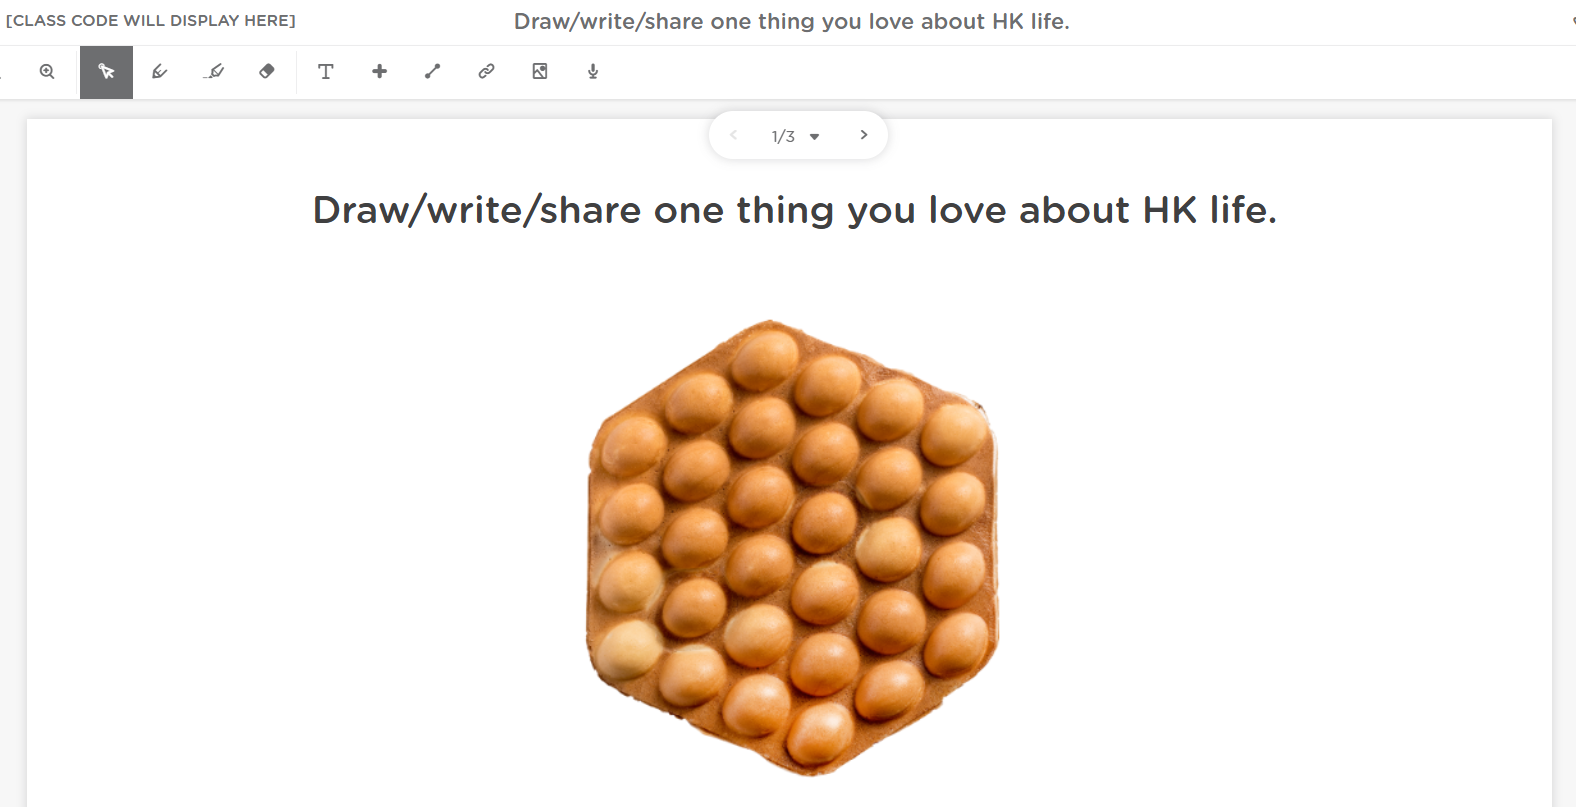This screenshot has height=807, width=1576.
Task: Choose the eraser tool
Action: click(267, 72)
